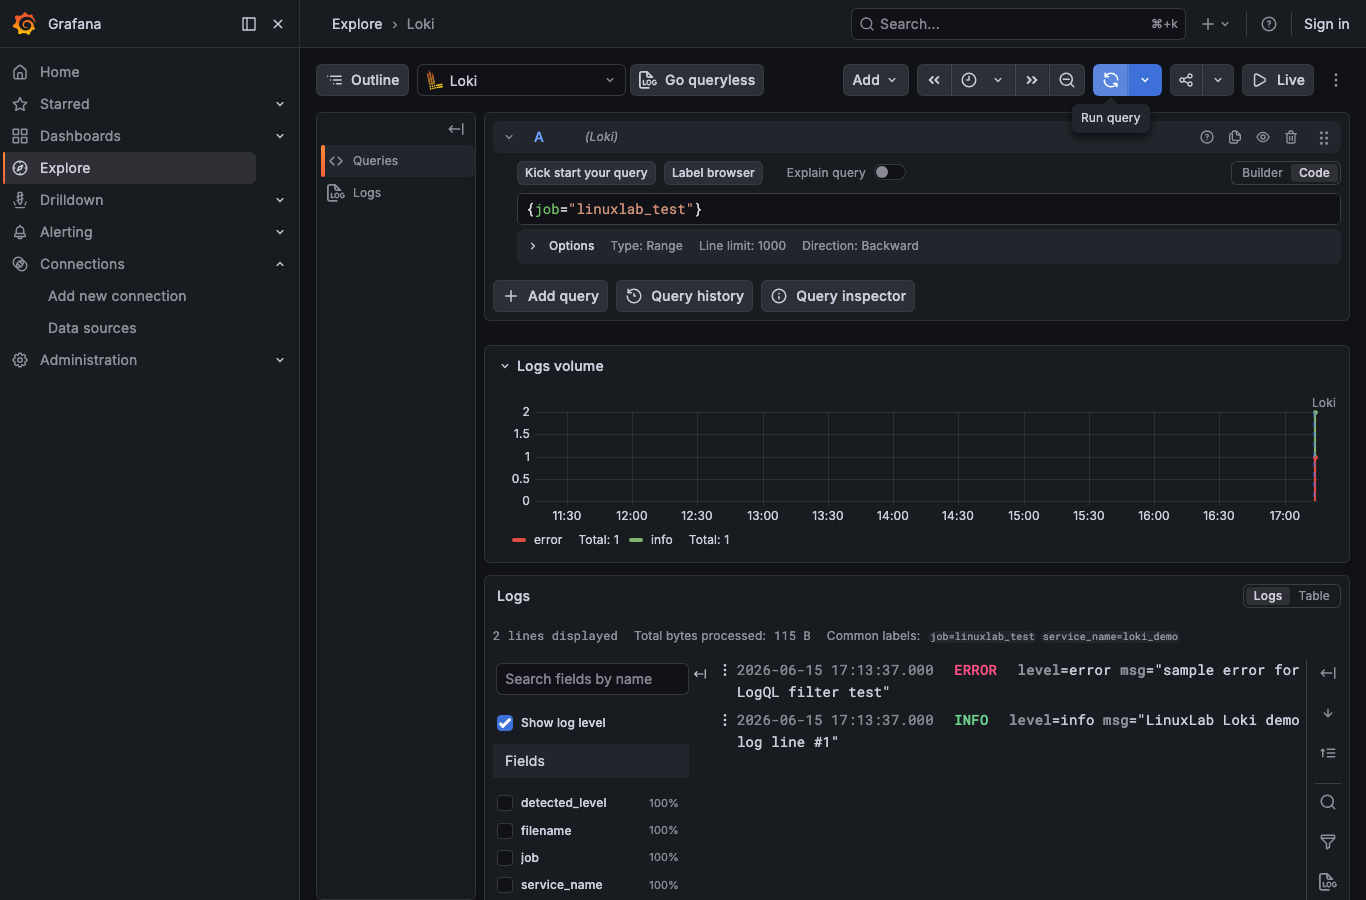
Task: Open the help question mark icon
Action: click(1269, 24)
